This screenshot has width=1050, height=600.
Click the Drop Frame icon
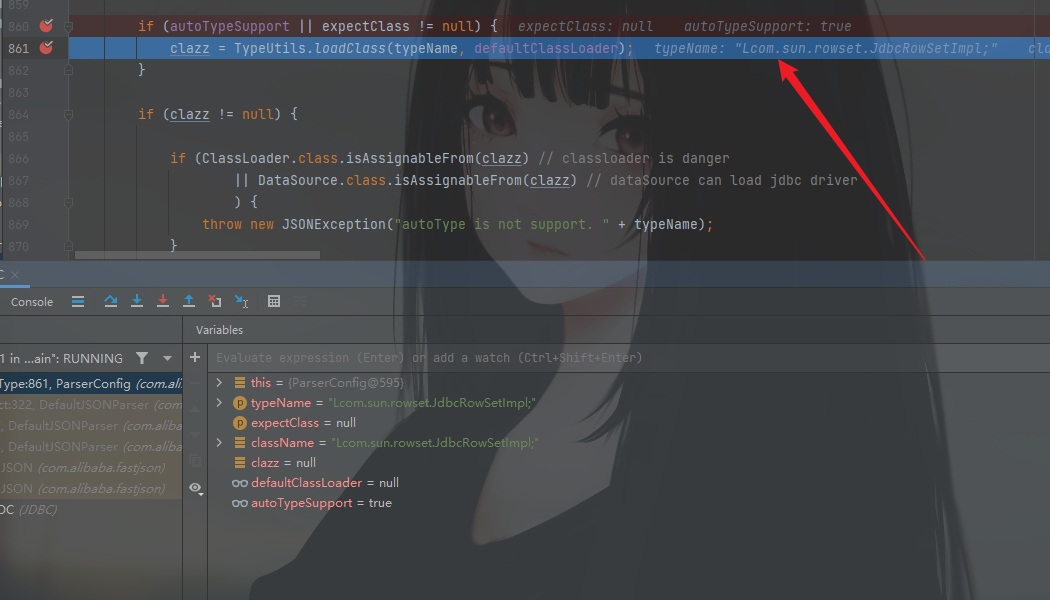215,301
